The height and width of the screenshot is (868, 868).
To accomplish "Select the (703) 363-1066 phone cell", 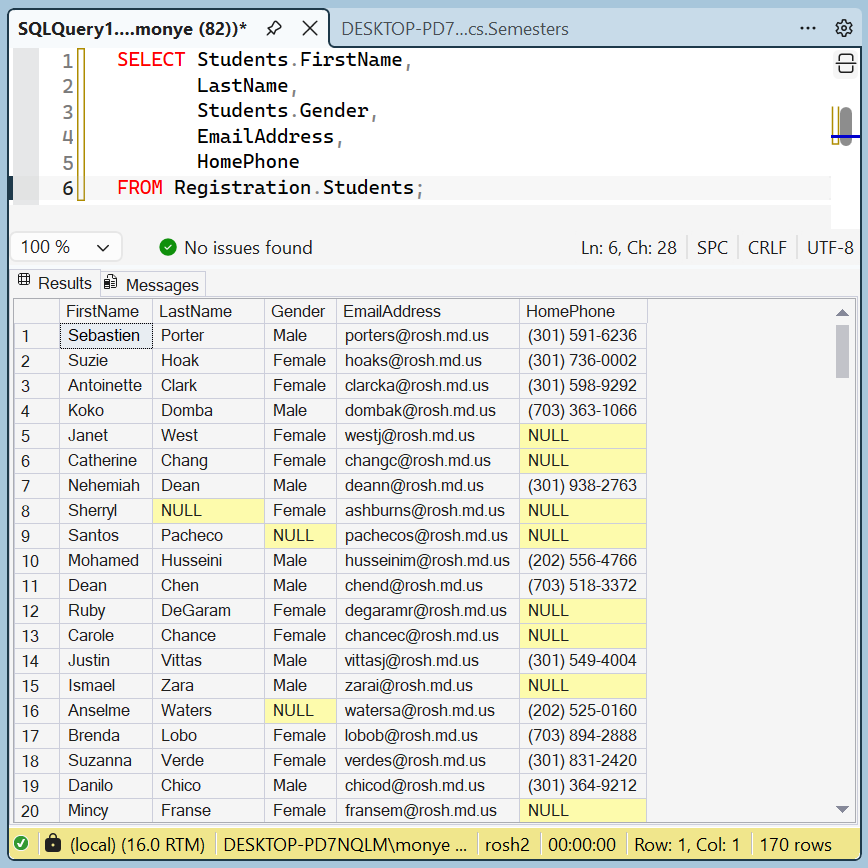I will pyautogui.click(x=583, y=410).
